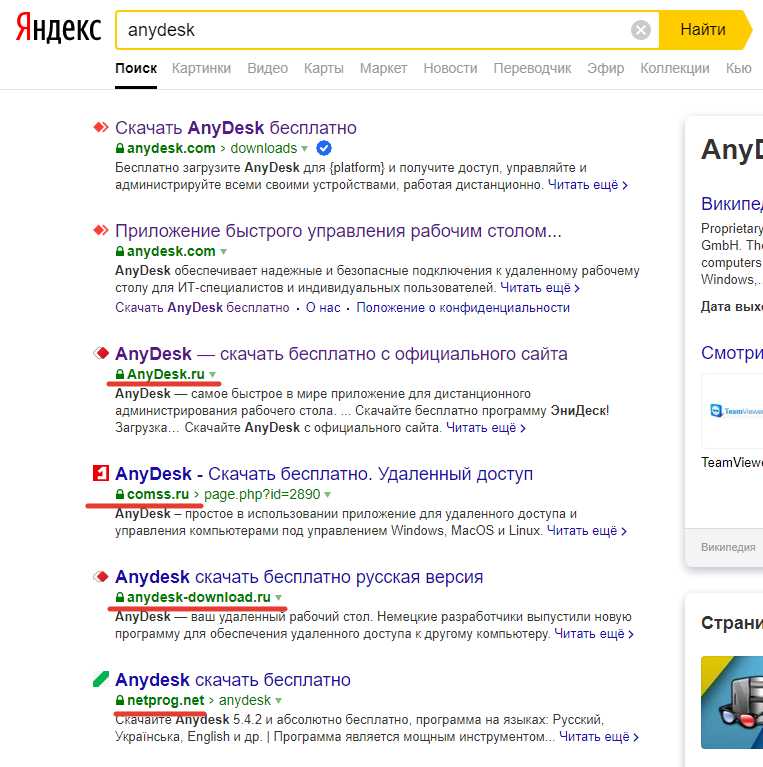Screen dimensions: 763x767
Task: Open 'AnyDesk - Скачать бесплатно. Удаленный доступ'
Action: (324, 474)
